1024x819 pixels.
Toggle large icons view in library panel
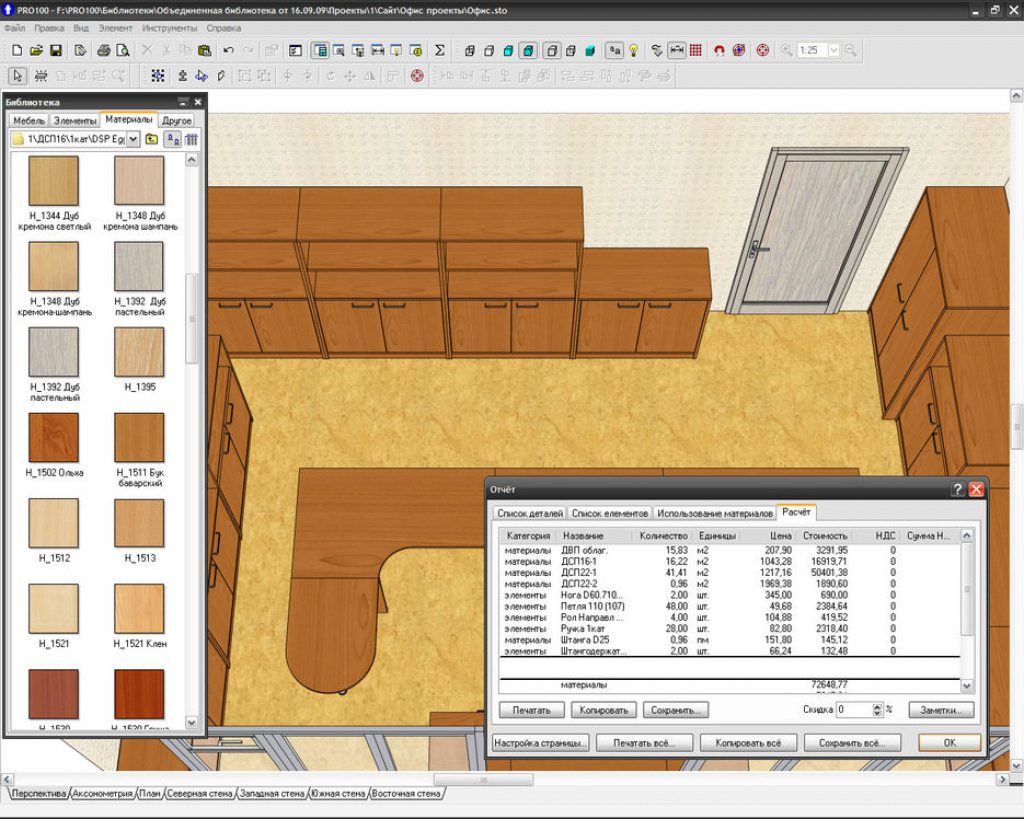[172, 139]
